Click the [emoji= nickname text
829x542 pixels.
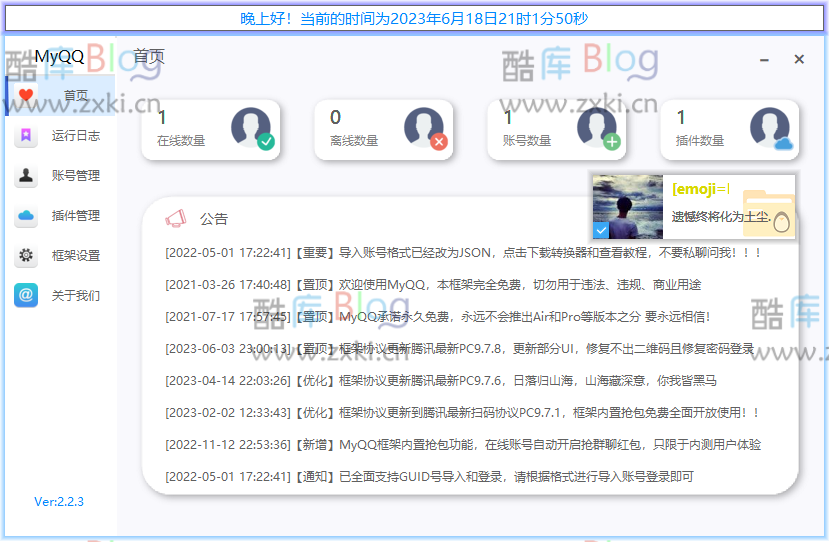click(x=701, y=189)
